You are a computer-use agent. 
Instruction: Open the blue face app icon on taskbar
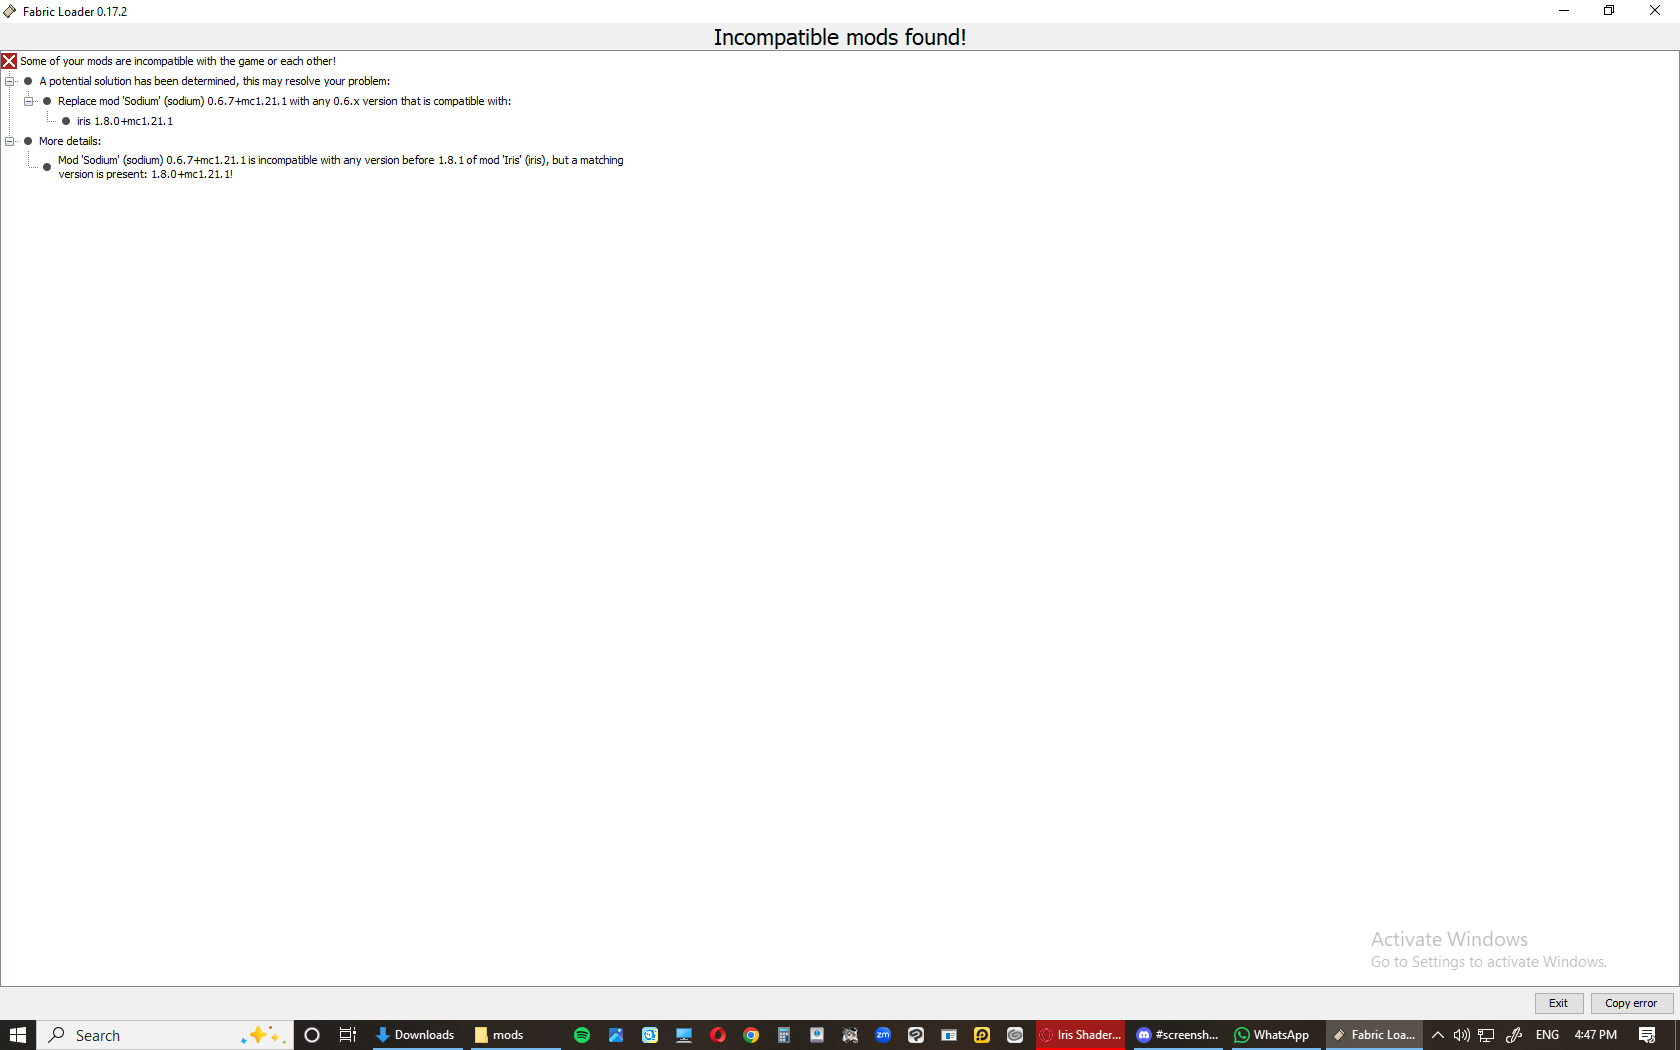tap(650, 1035)
